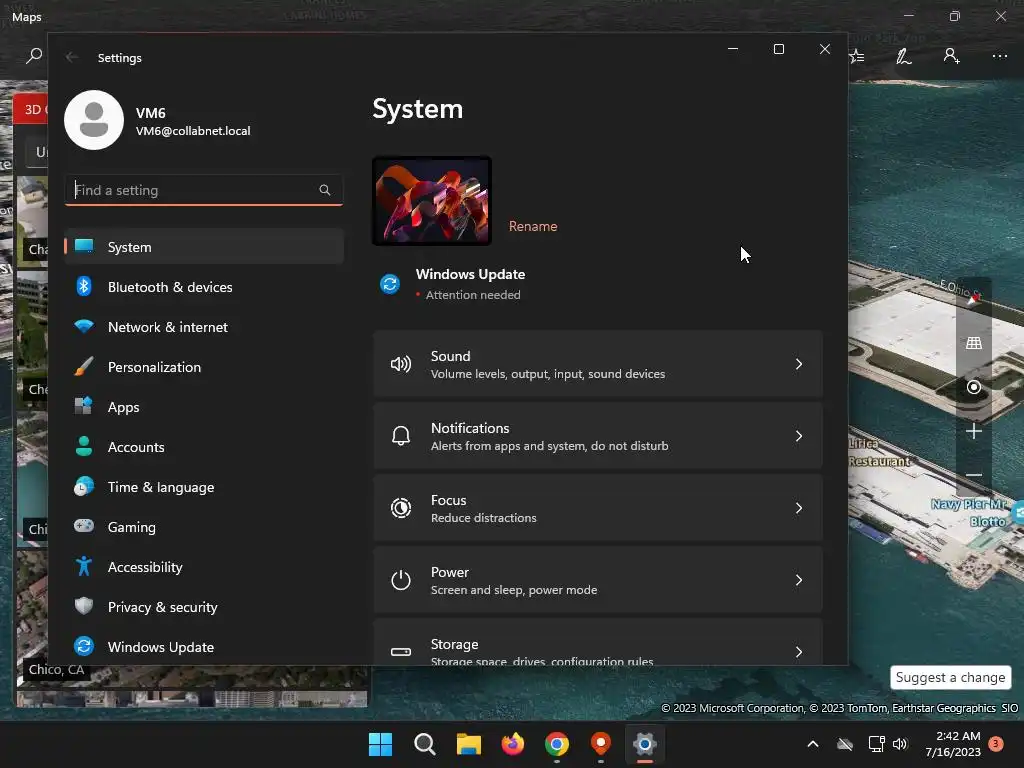This screenshot has height=768, width=1024.
Task: Open taskbar Search
Action: [x=424, y=744]
